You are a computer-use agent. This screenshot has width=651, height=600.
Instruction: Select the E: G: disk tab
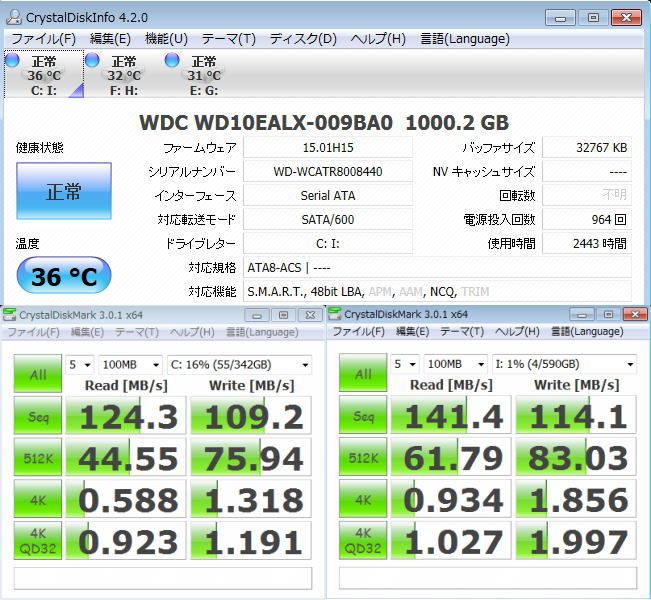coord(203,74)
